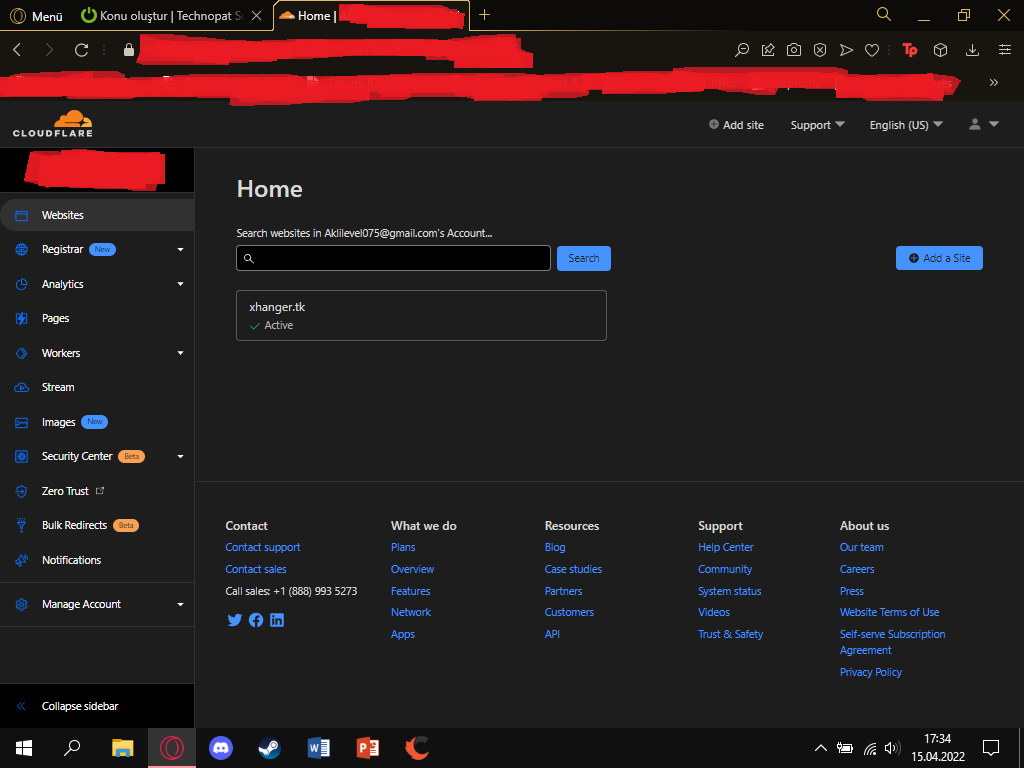
Task: Open the Support dropdown
Action: tap(818, 125)
